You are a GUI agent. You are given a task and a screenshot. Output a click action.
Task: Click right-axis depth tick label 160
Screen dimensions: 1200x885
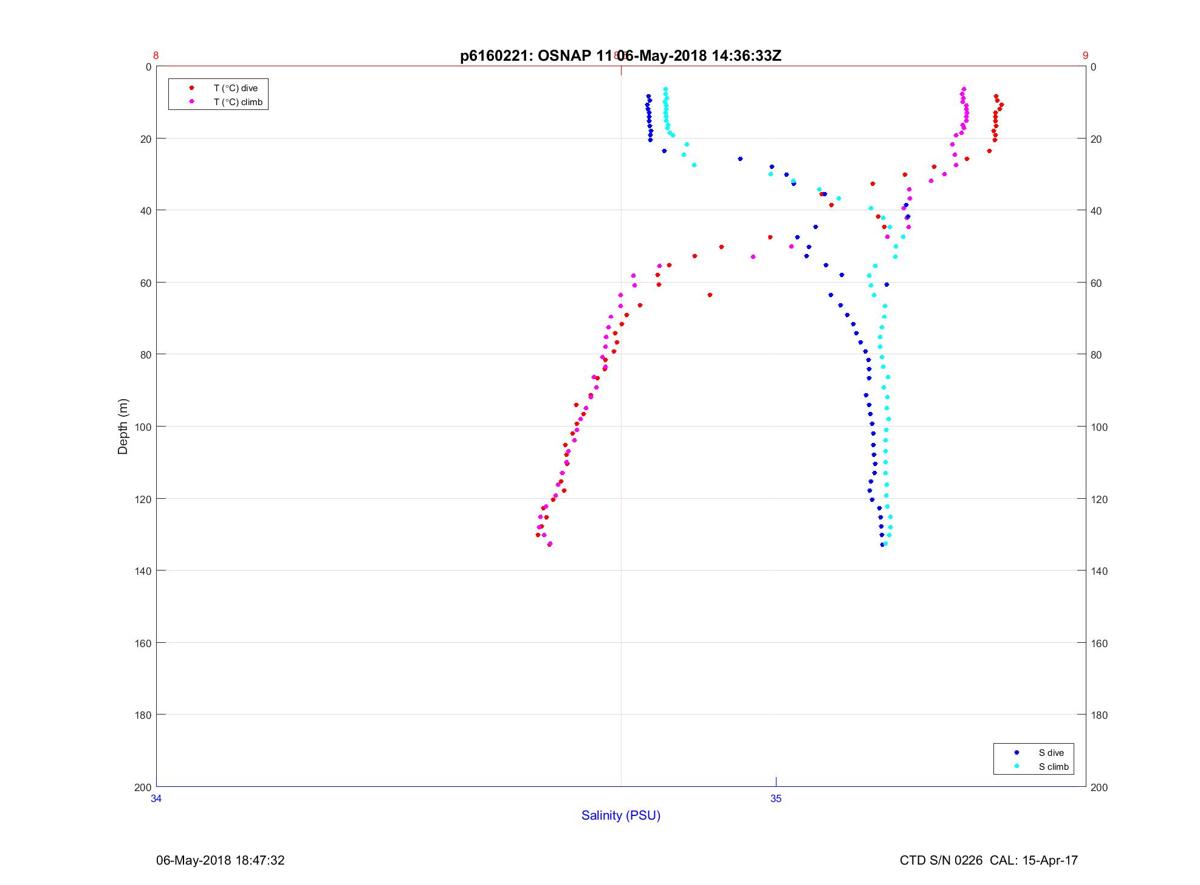[x=1100, y=643]
